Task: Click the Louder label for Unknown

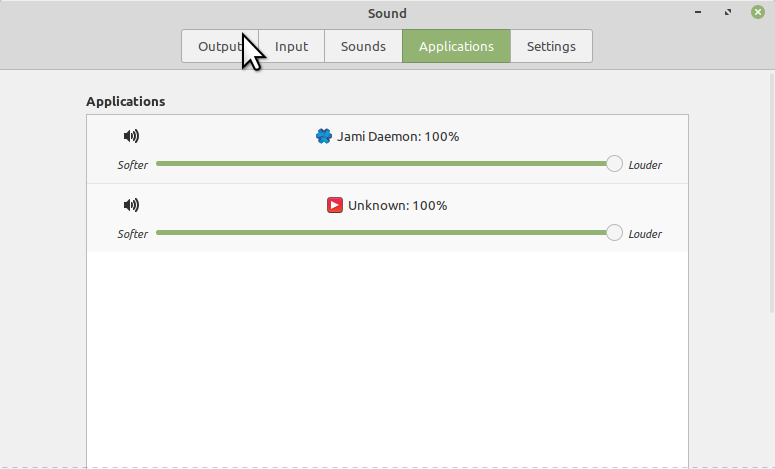Action: point(645,234)
